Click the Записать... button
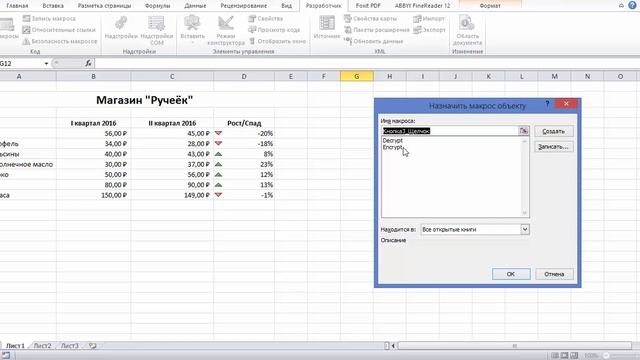The height and width of the screenshot is (360, 640). click(x=554, y=147)
